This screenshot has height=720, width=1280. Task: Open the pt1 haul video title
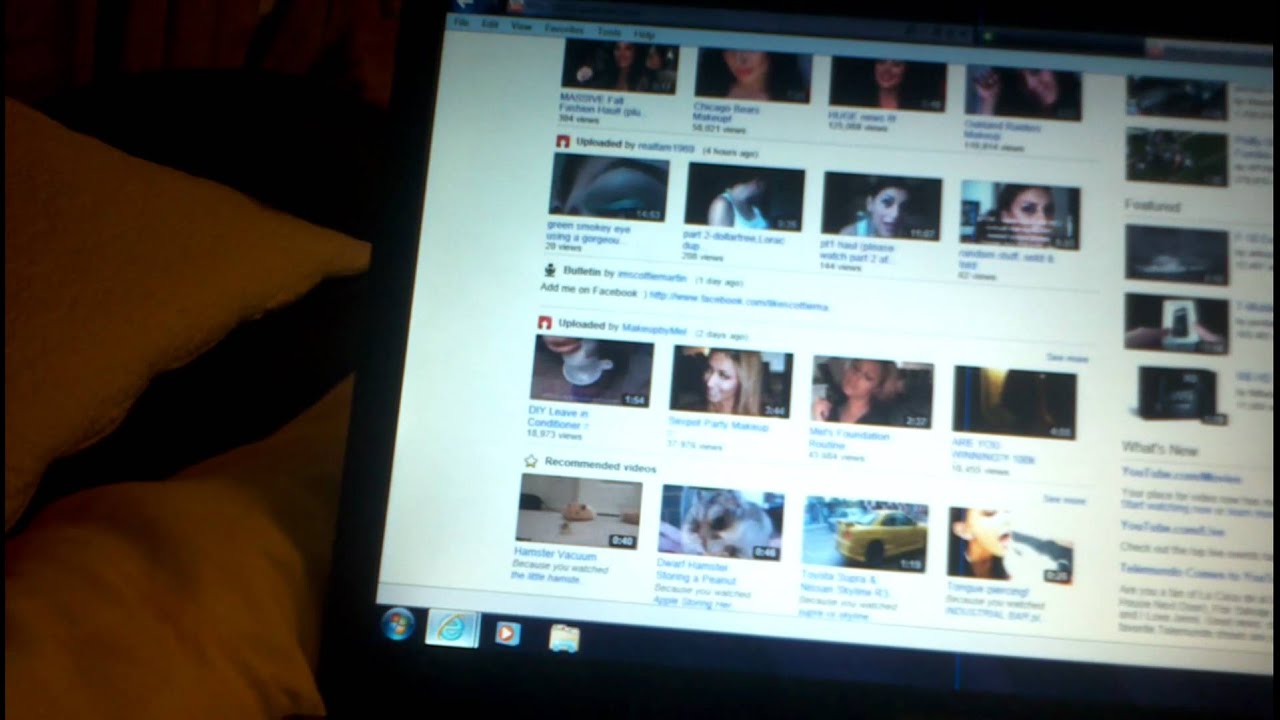858,251
